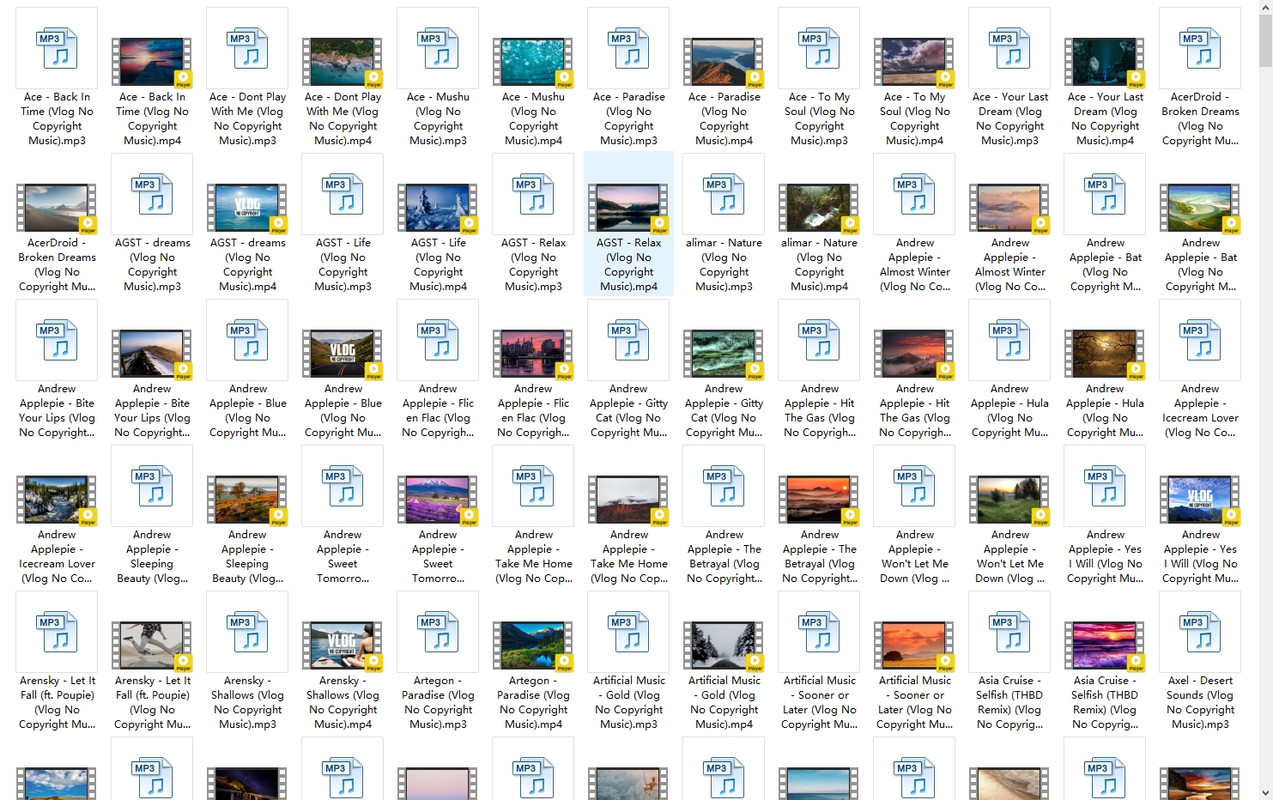Select the Andrew Applepie - Almost Winter video thumbnail
The height and width of the screenshot is (800, 1273).
[x=1010, y=208]
